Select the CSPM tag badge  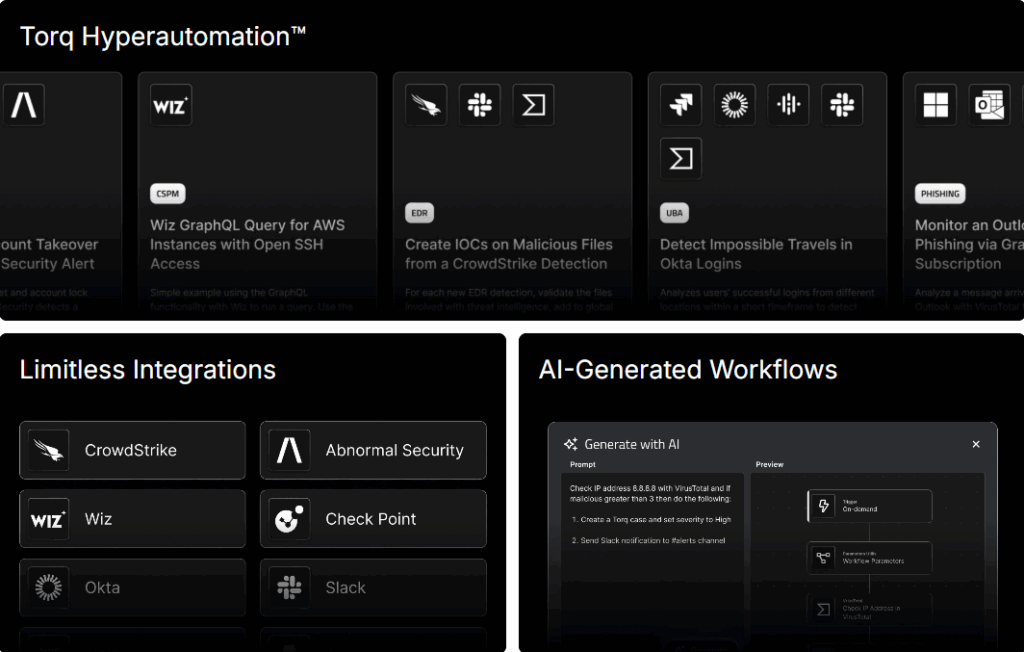(168, 194)
